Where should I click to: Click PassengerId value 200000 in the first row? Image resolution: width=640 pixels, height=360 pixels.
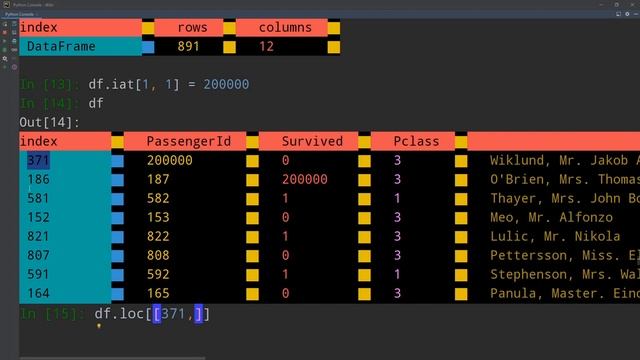pos(170,160)
